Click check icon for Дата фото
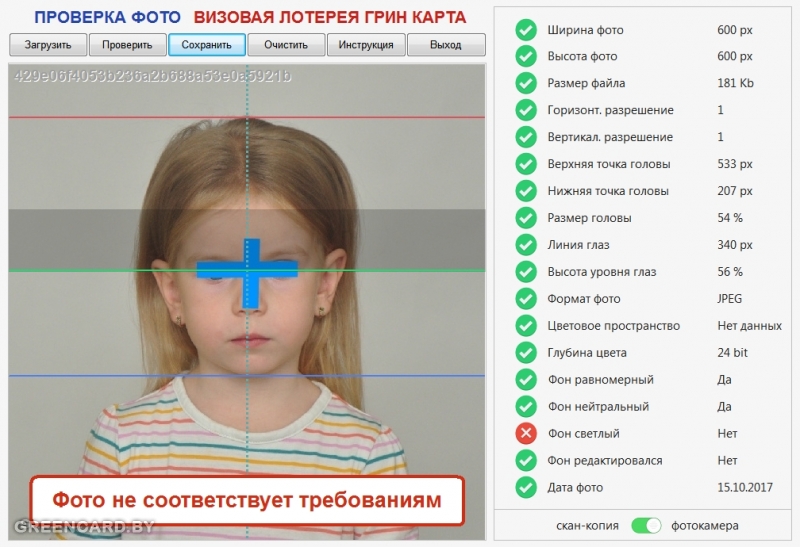Screen dimensions: 800x547 pyautogui.click(x=526, y=487)
